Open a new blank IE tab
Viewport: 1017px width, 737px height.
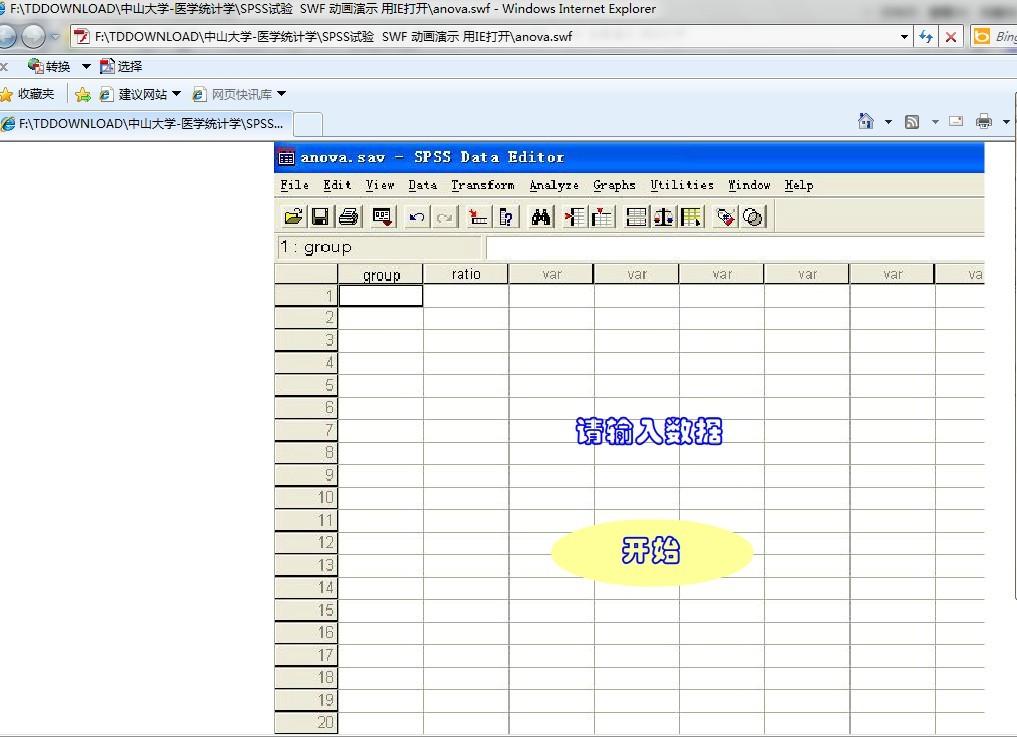[x=309, y=123]
